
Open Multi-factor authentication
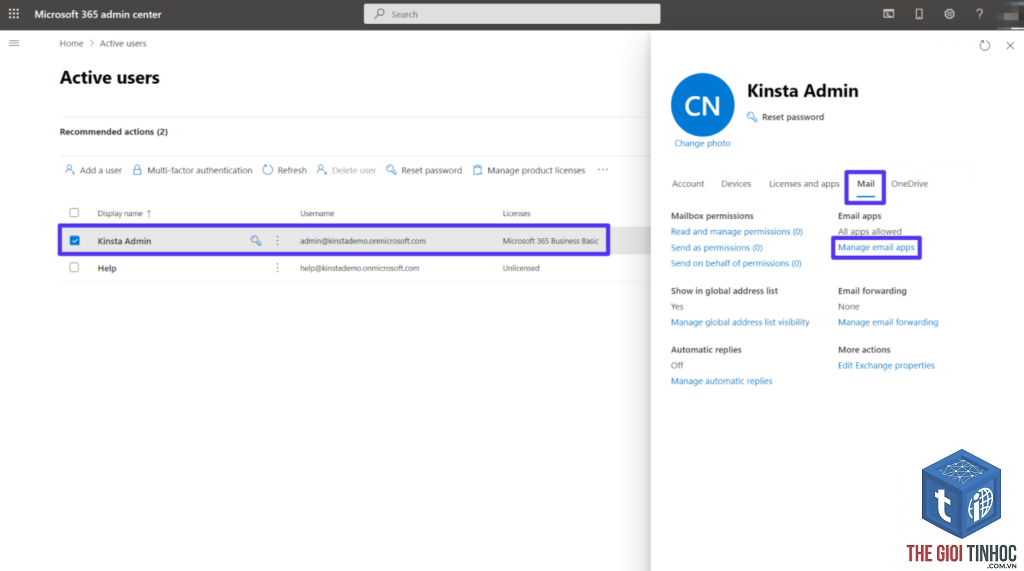click(x=192, y=170)
